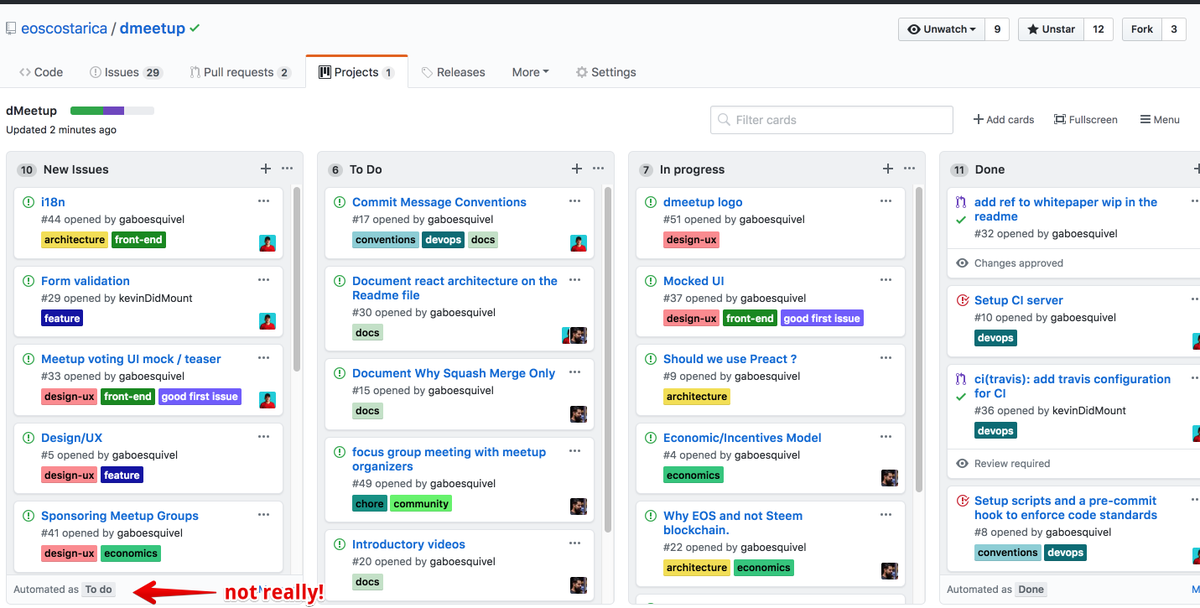Open the Unwatch dropdown
1200x608 pixels.
[x=941, y=29]
